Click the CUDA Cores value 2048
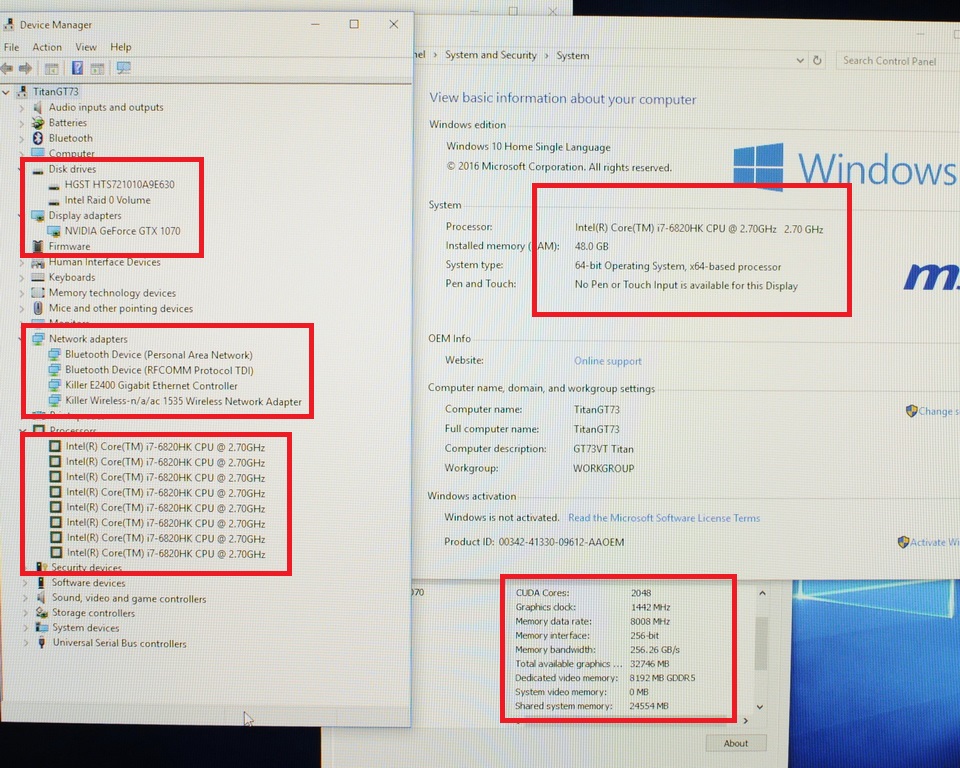 [641, 593]
